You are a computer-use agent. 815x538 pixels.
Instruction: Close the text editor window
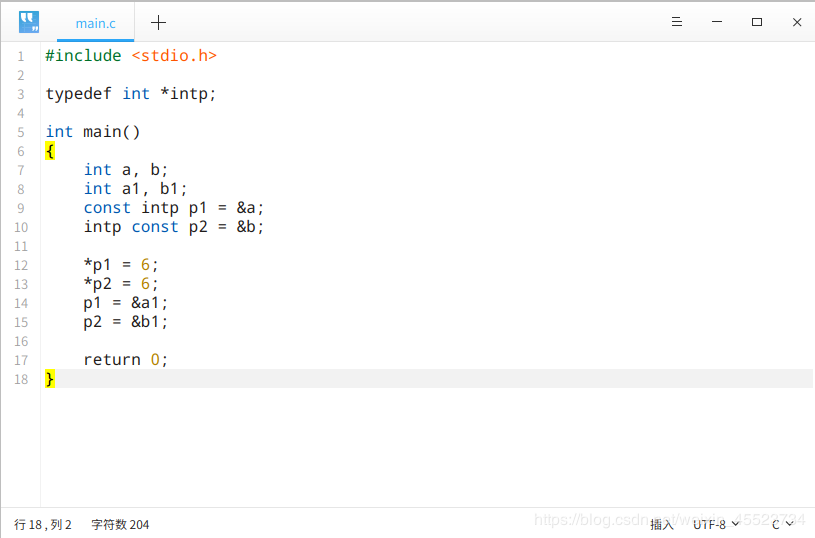tap(797, 22)
